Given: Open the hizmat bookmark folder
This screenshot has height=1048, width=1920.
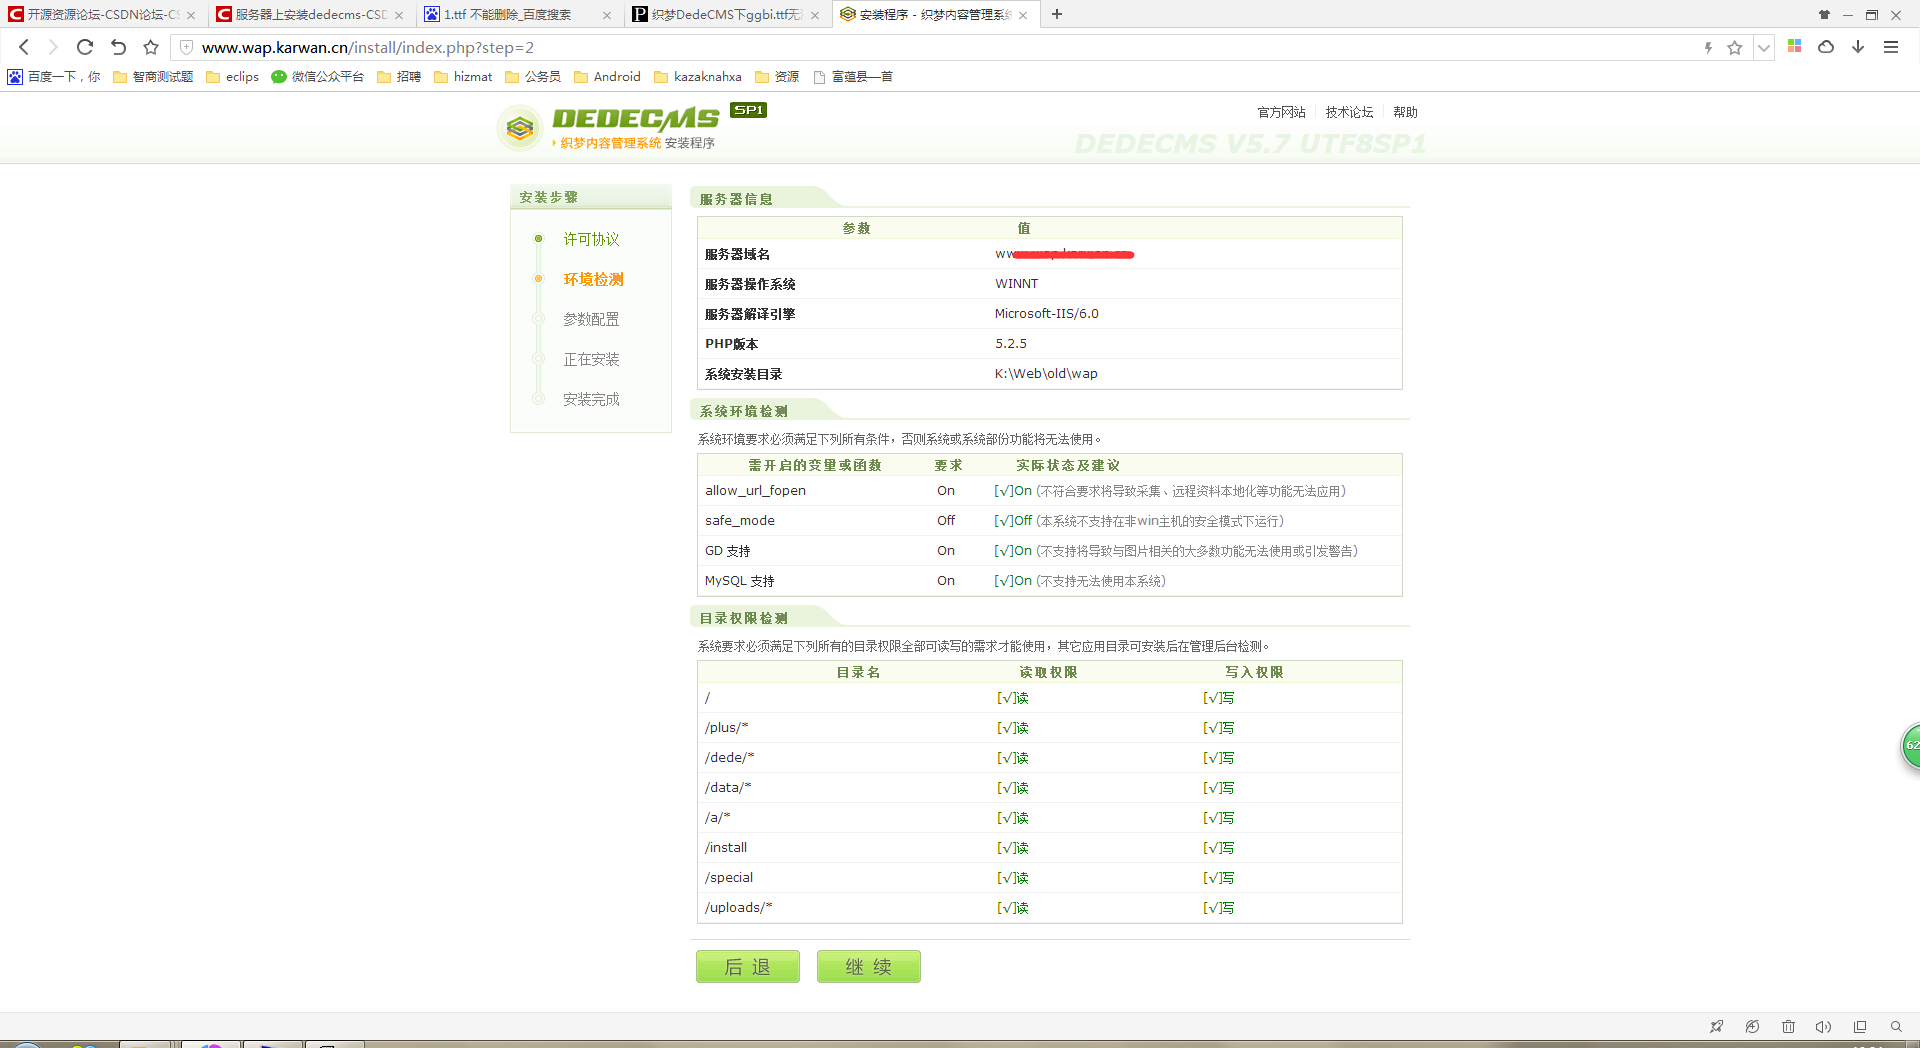Looking at the screenshot, I should coord(463,76).
